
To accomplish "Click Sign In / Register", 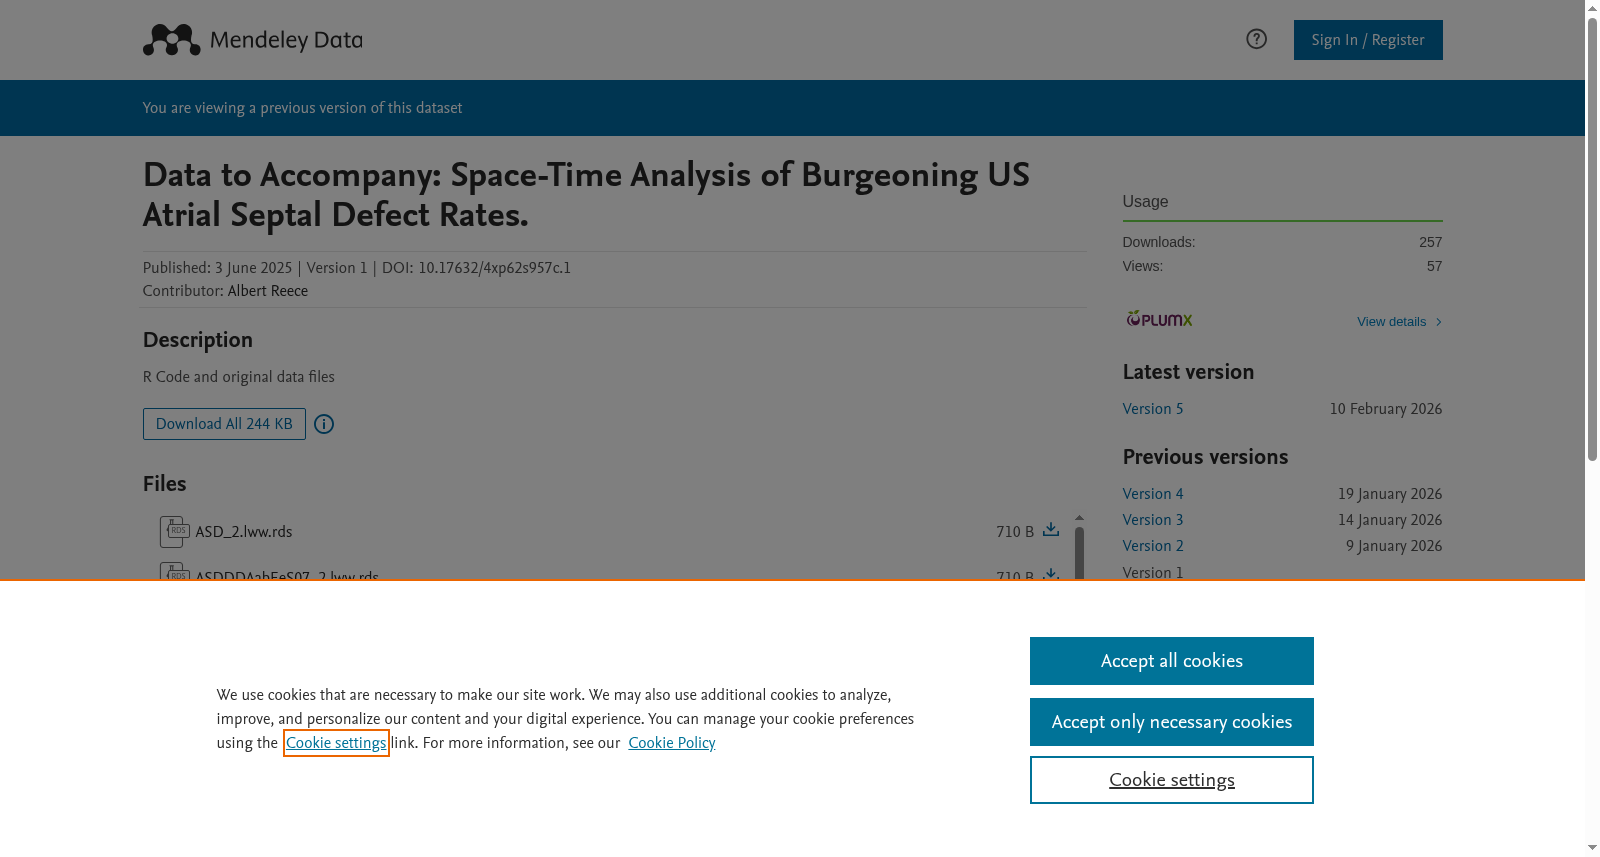I will click(1368, 40).
